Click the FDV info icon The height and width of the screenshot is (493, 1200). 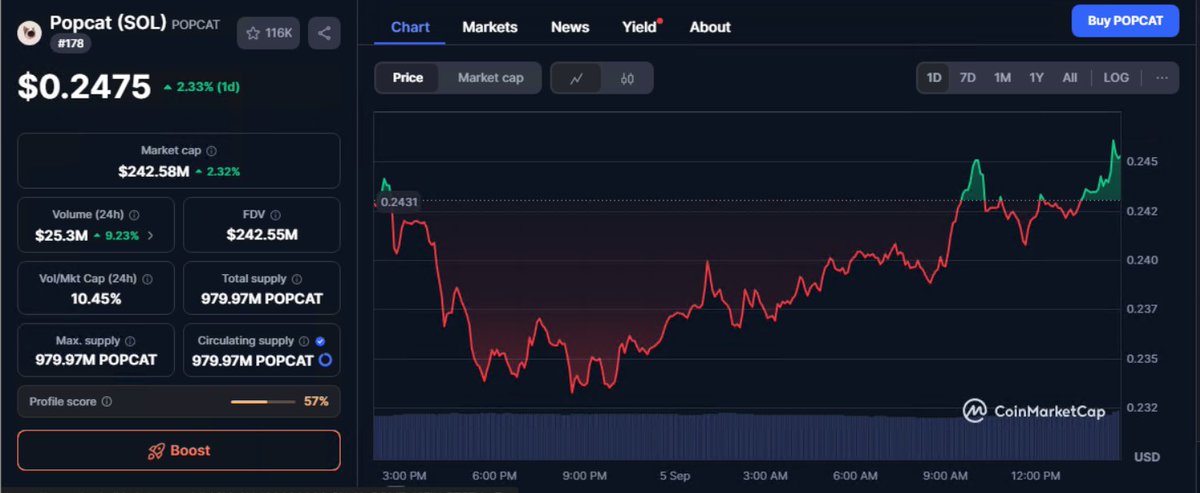275,214
